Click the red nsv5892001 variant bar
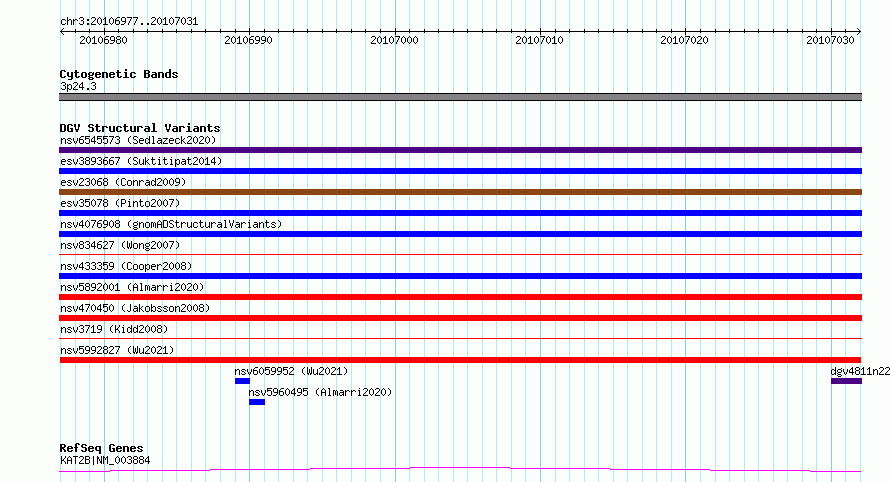This screenshot has width=890, height=482. (460, 297)
